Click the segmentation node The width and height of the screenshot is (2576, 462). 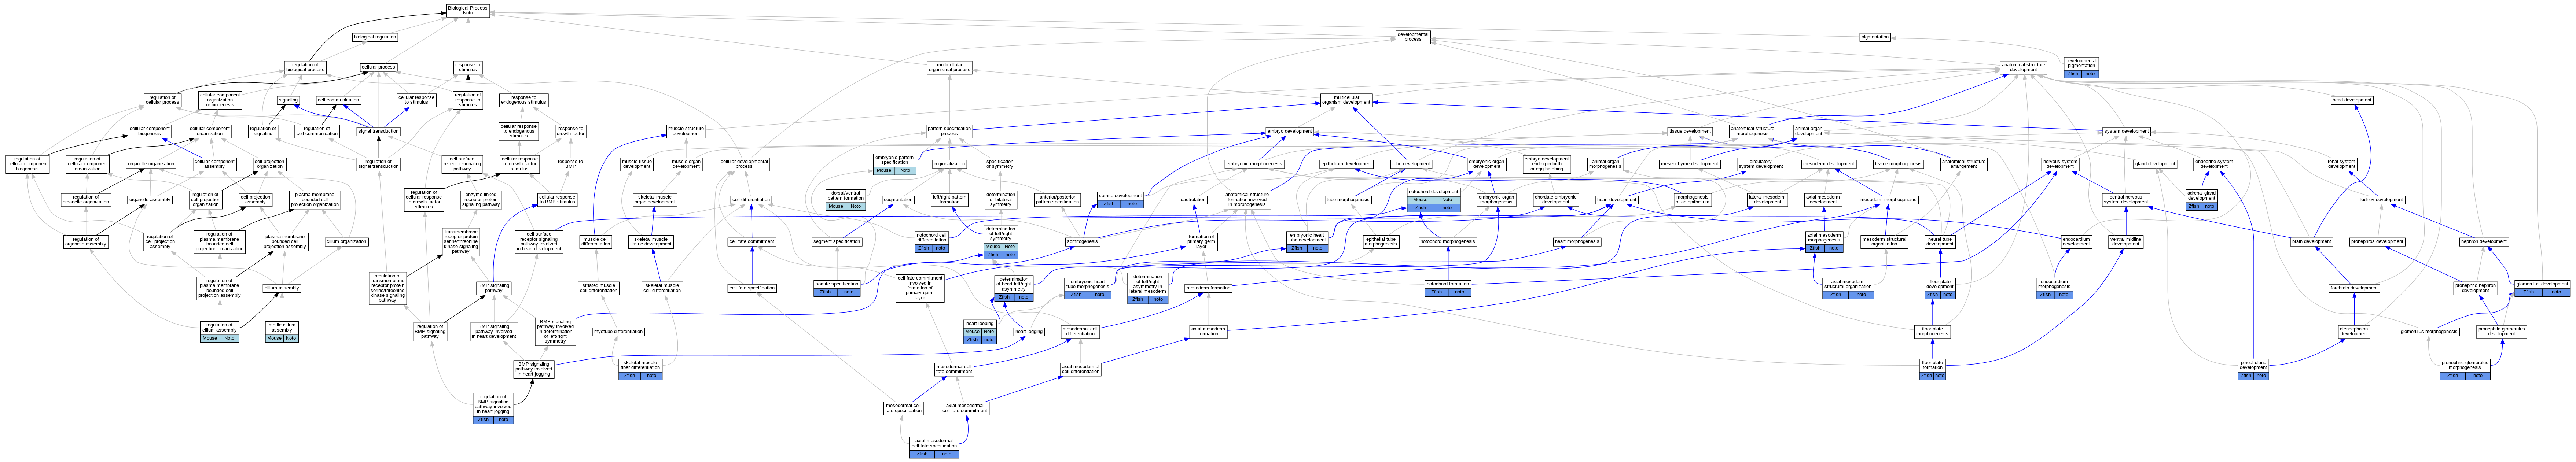(x=898, y=200)
